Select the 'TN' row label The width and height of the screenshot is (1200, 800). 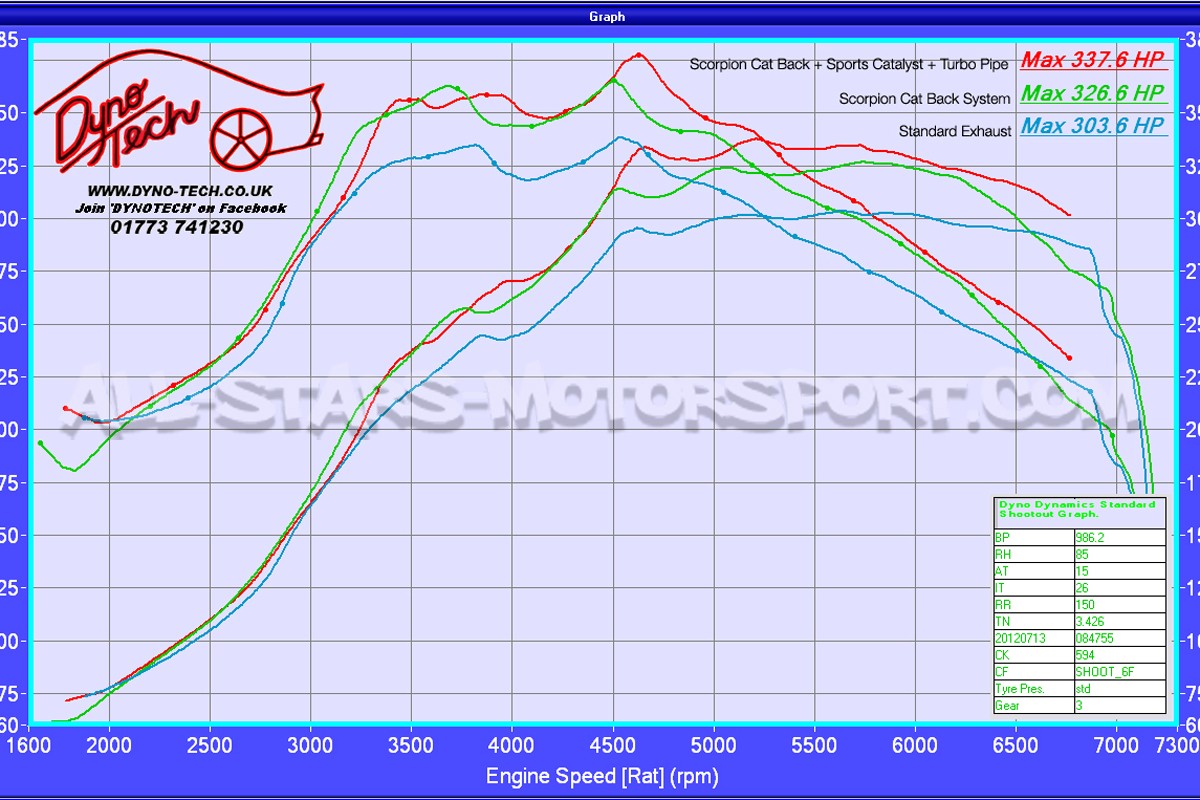(x=1033, y=621)
